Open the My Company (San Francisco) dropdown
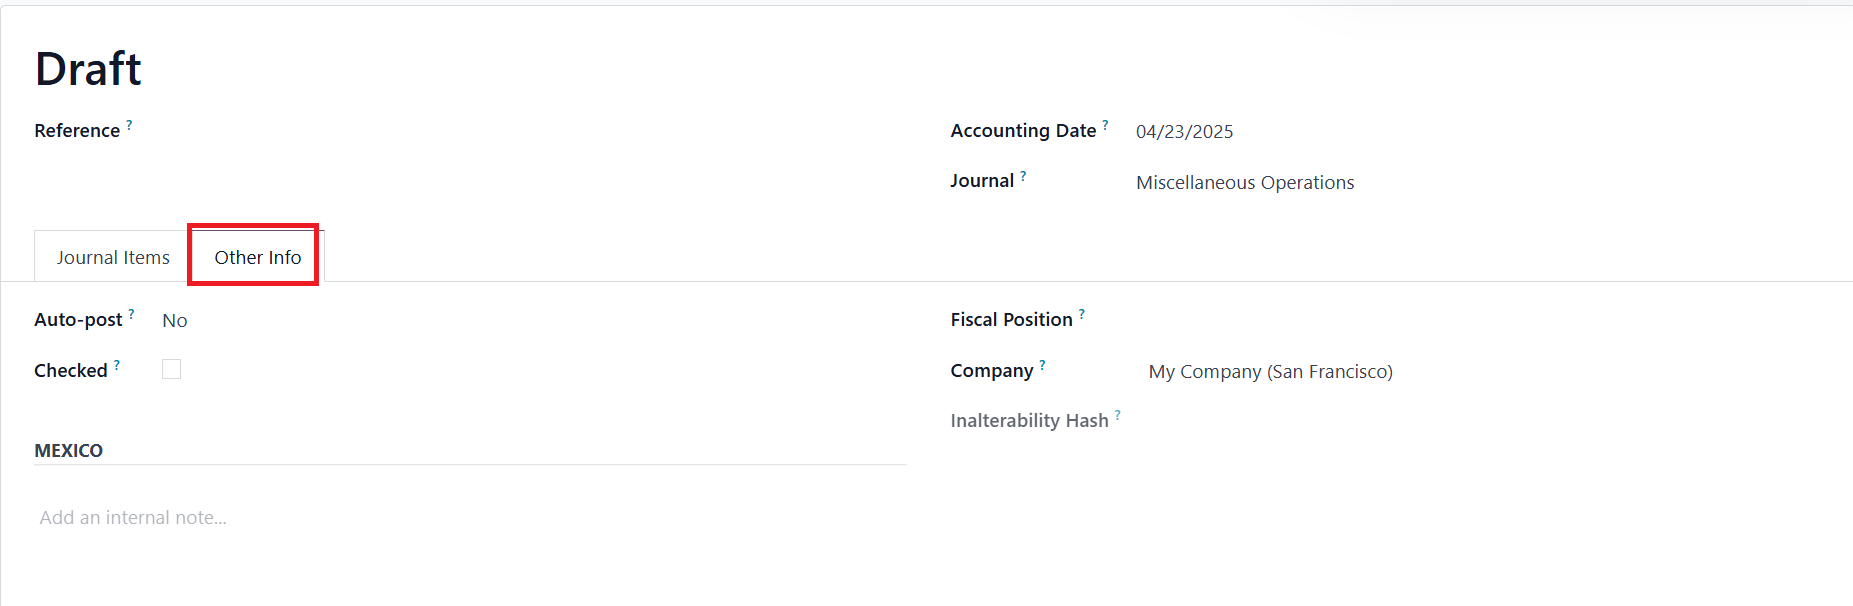Image resolution: width=1853 pixels, height=606 pixels. pyautogui.click(x=1270, y=372)
